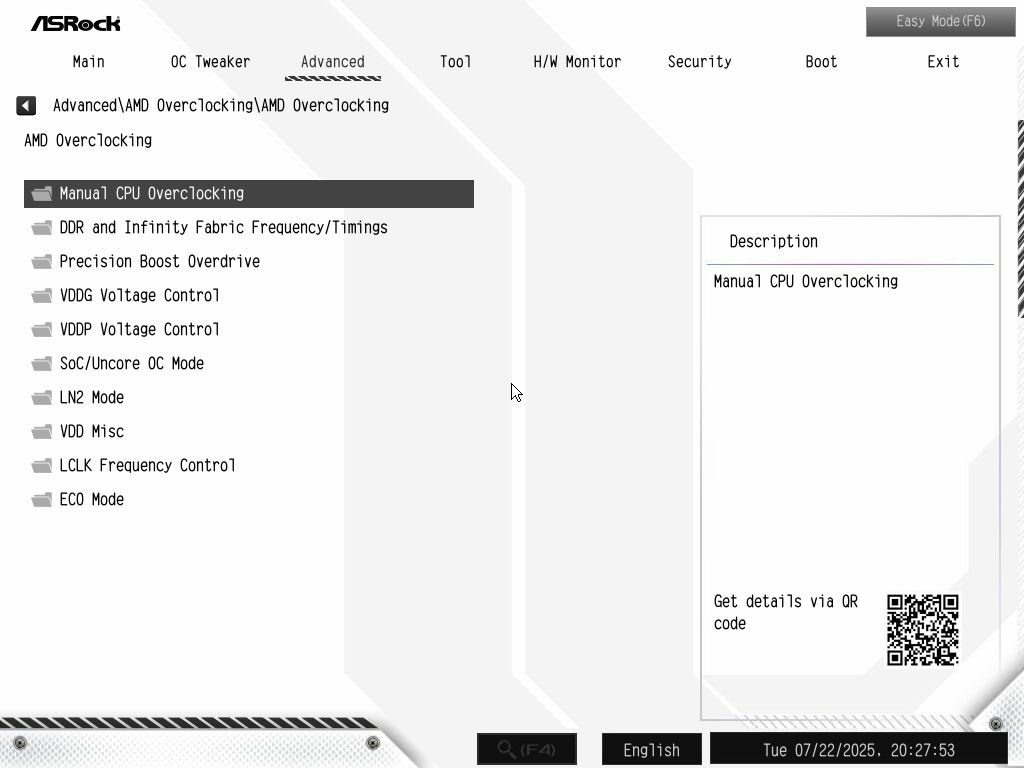Viewport: 1024px width, 768px height.
Task: Click the date and time display
Action: point(859,749)
